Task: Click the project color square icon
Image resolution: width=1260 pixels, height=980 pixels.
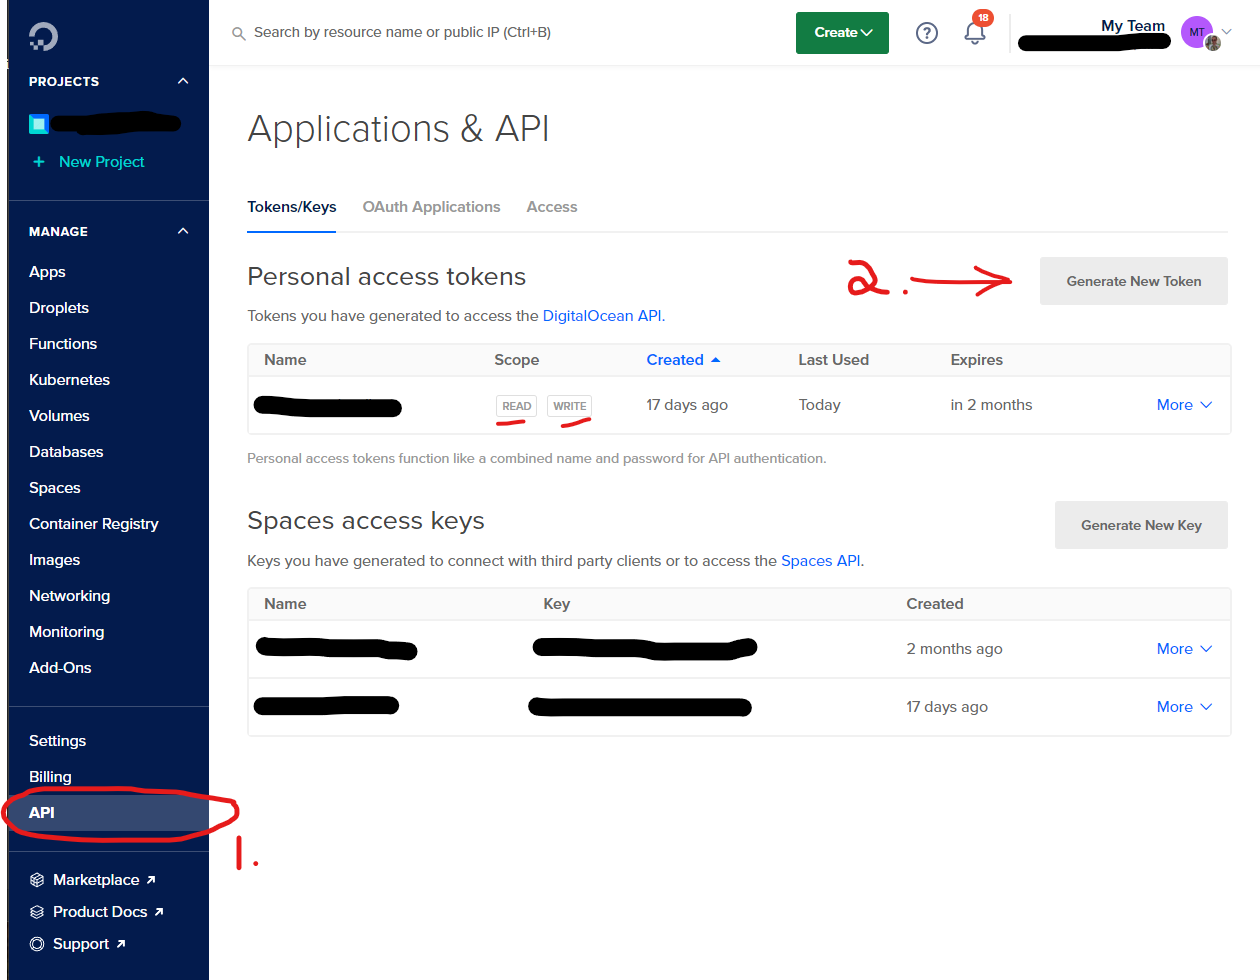Action: click(39, 124)
